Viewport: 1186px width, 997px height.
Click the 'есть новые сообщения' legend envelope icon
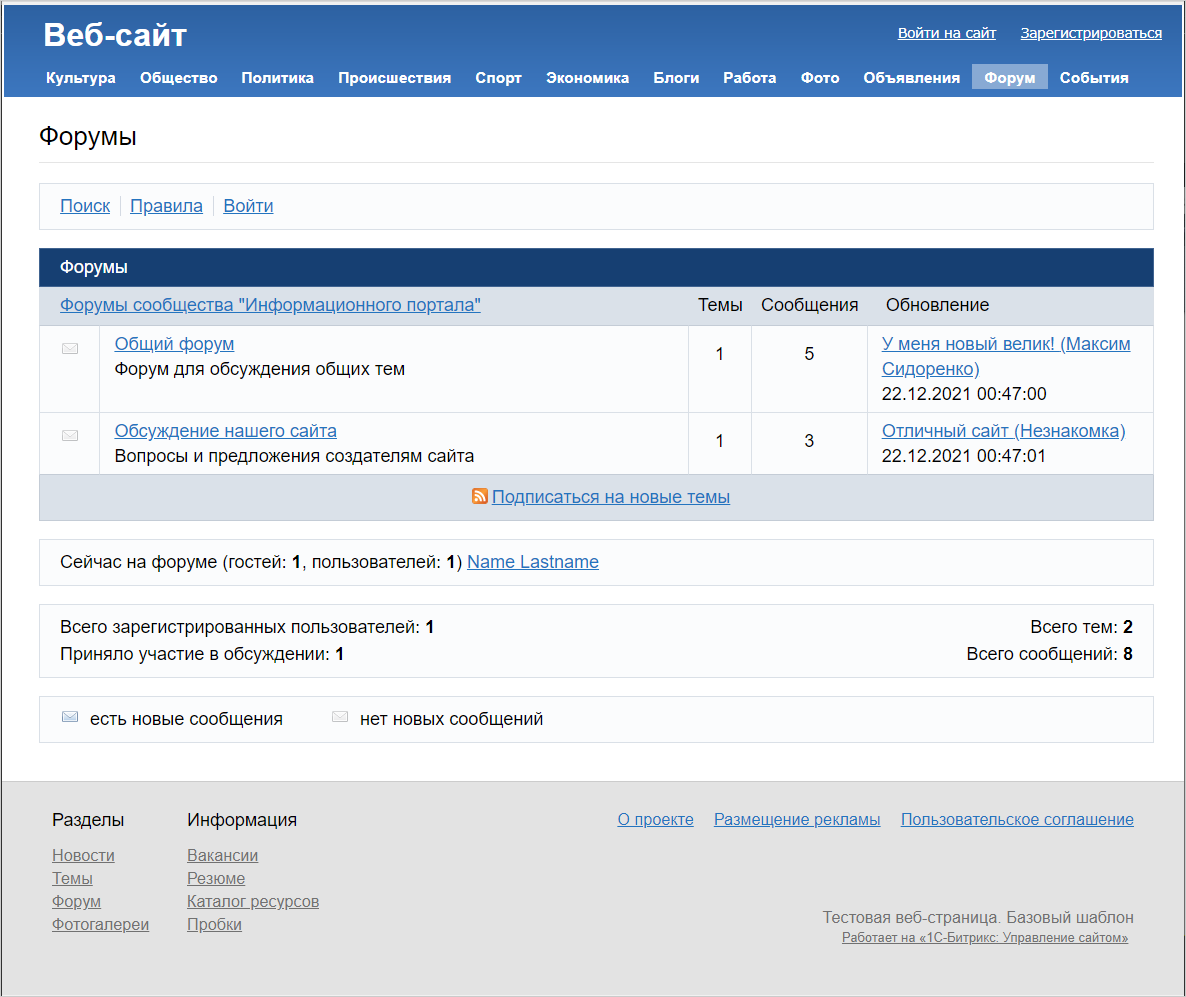[x=70, y=717]
